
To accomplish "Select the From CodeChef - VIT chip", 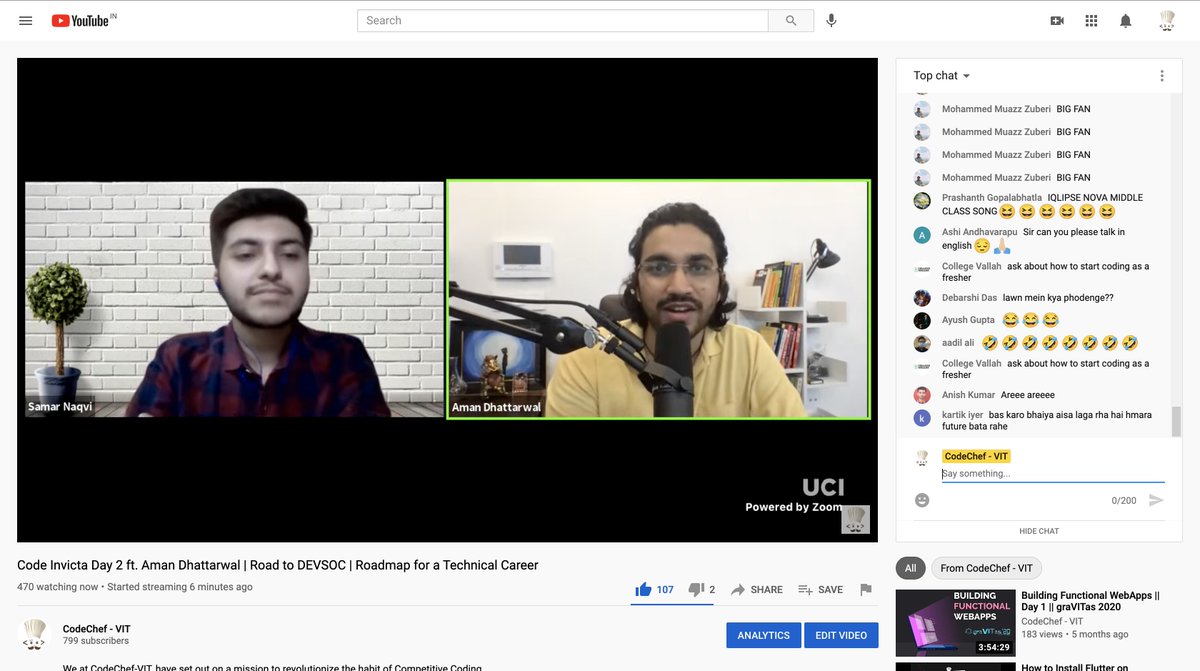I will [x=986, y=568].
